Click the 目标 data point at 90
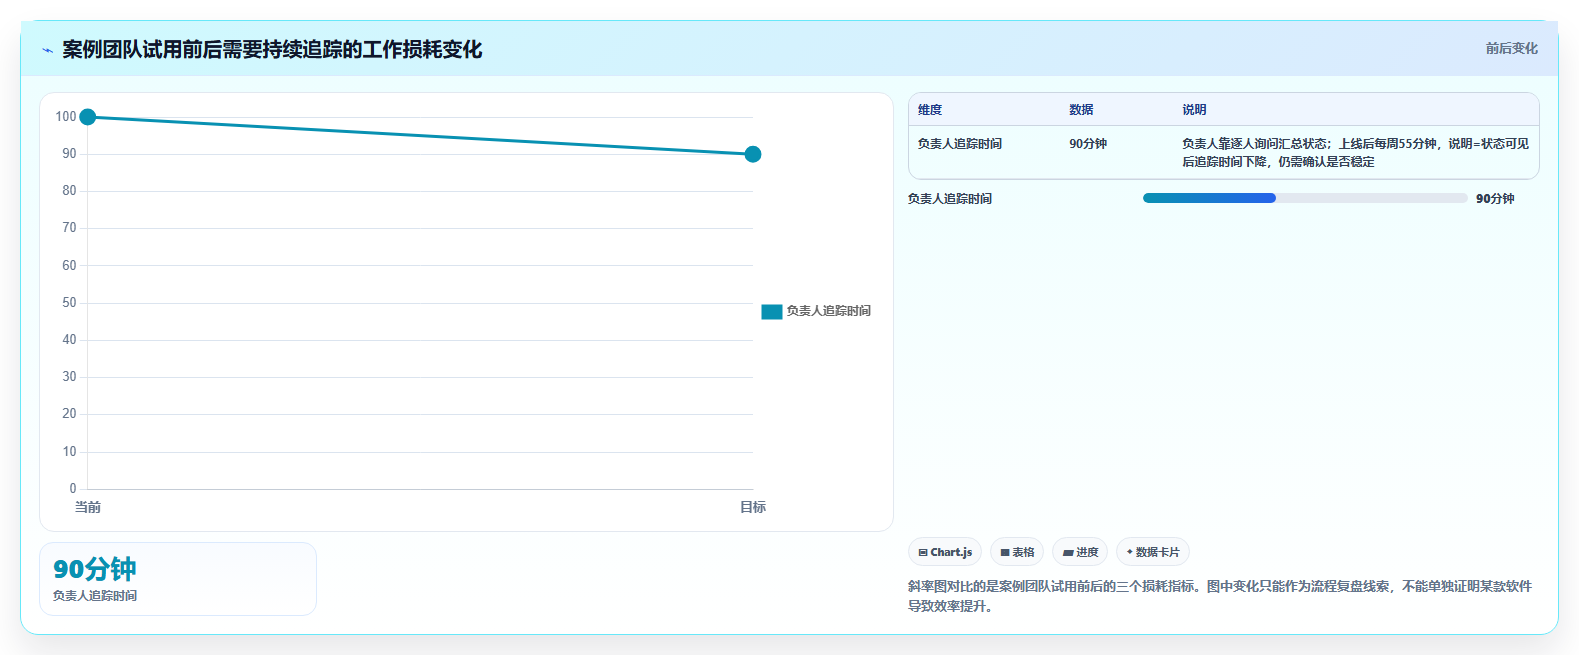The image size is (1579, 655). point(753,154)
